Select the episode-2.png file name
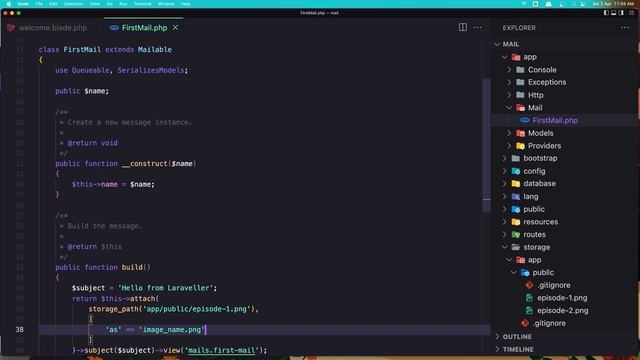The image size is (640, 360). pos(562,311)
